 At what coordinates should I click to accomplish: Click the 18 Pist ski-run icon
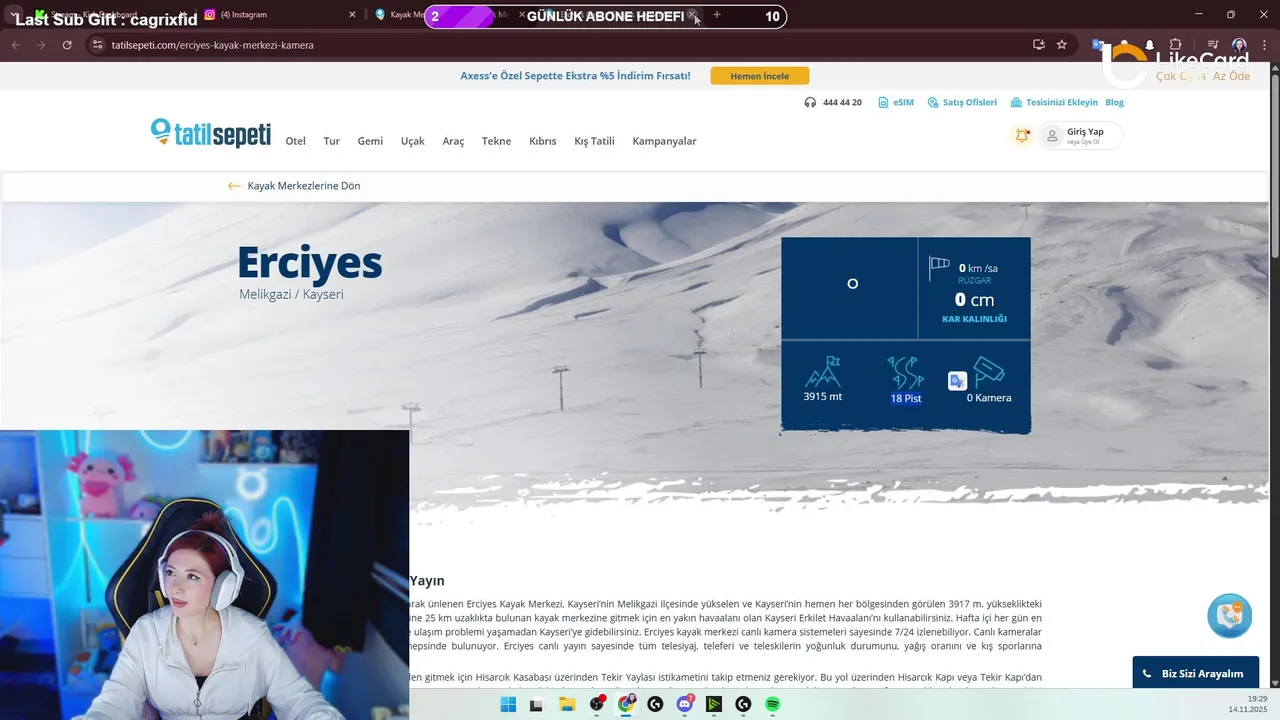pyautogui.click(x=906, y=372)
